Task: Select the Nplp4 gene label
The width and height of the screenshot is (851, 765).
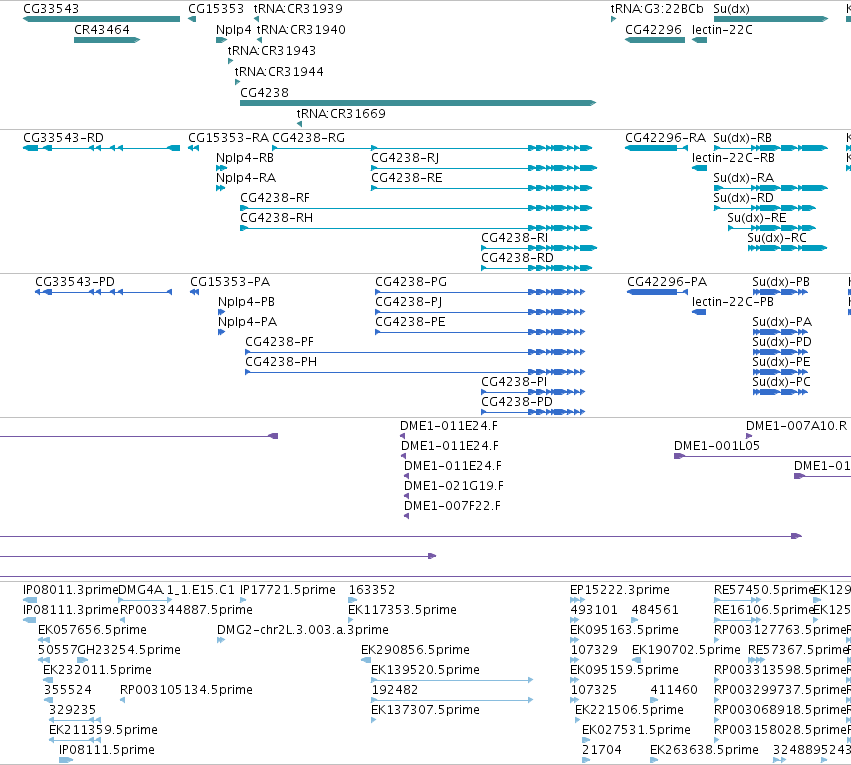Action: coord(233,30)
